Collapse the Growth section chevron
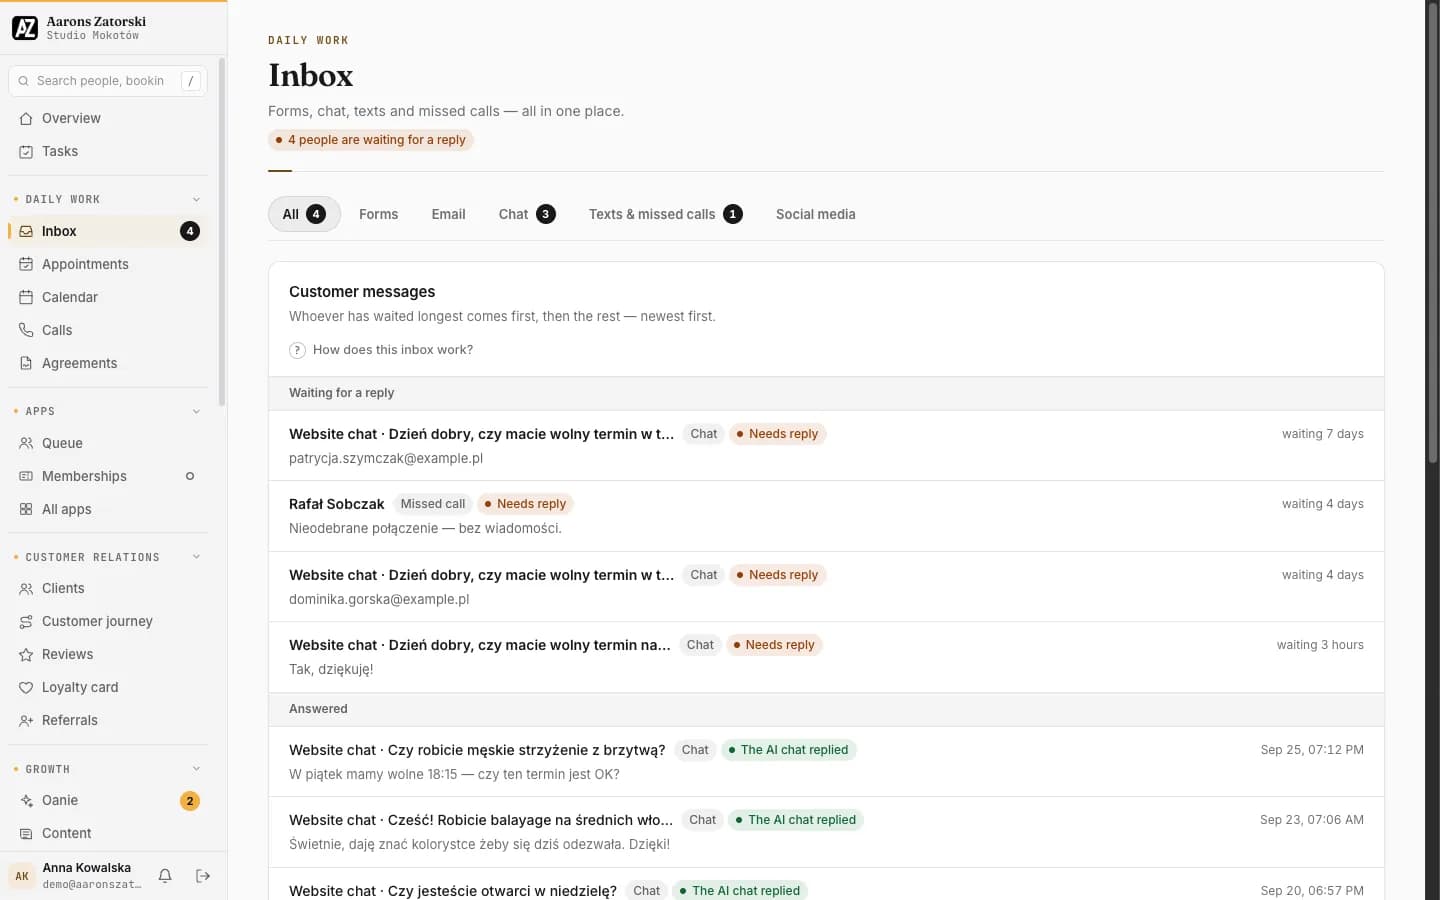 (196, 769)
